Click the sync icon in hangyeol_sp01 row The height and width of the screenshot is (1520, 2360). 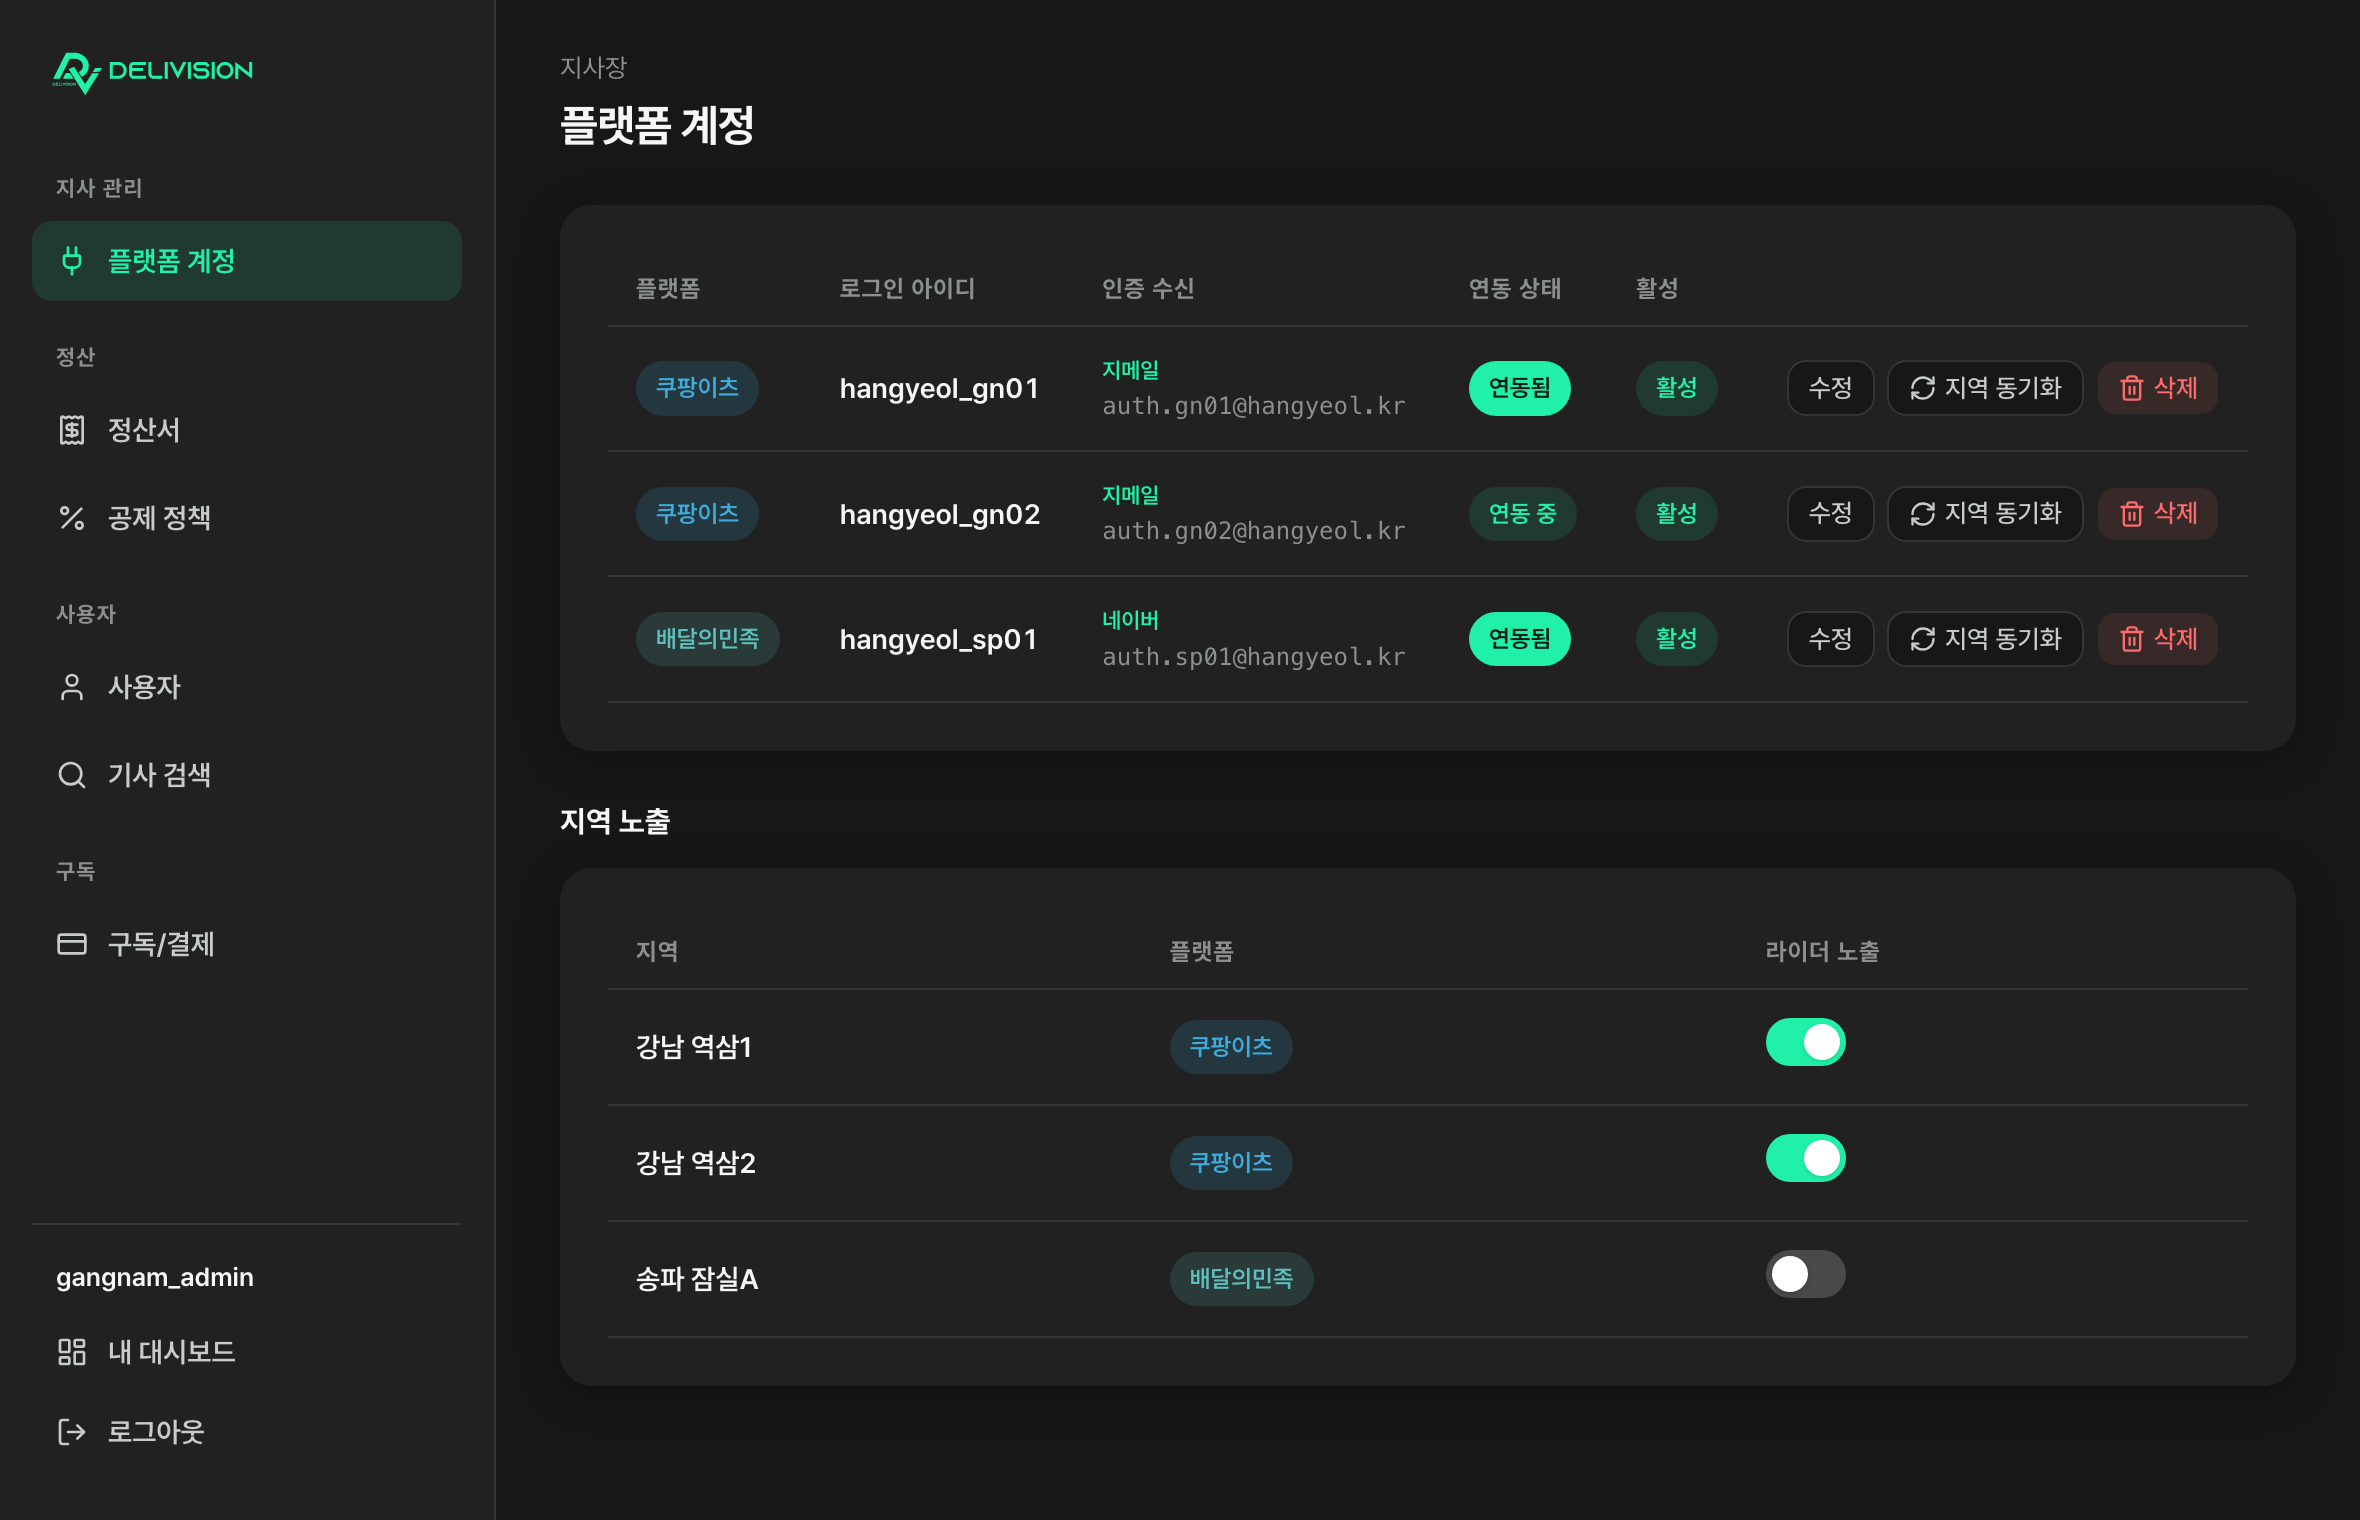tap(1922, 639)
